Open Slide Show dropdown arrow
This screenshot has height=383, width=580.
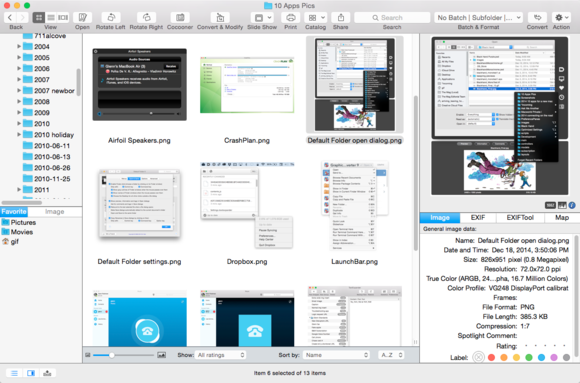coord(270,17)
